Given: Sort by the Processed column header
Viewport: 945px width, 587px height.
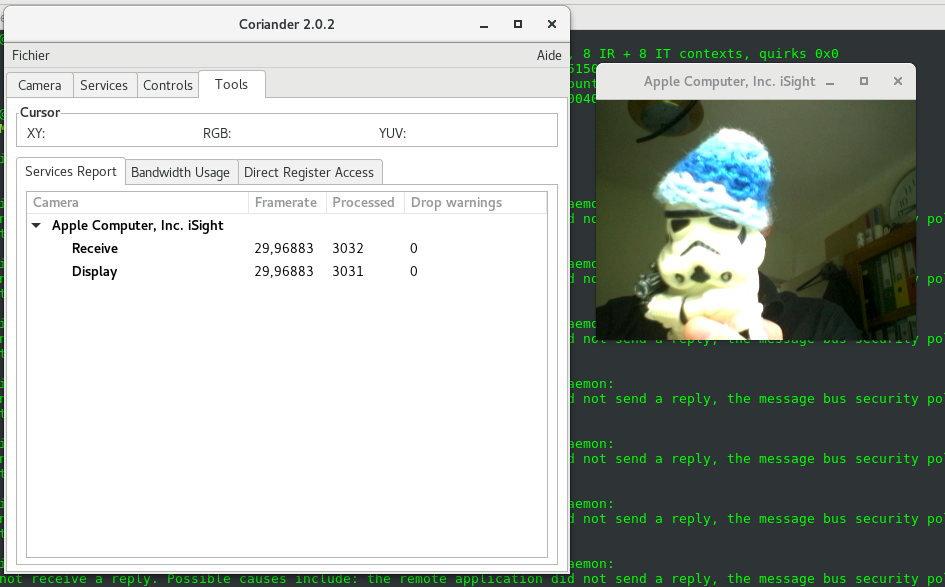Looking at the screenshot, I should tap(365, 202).
